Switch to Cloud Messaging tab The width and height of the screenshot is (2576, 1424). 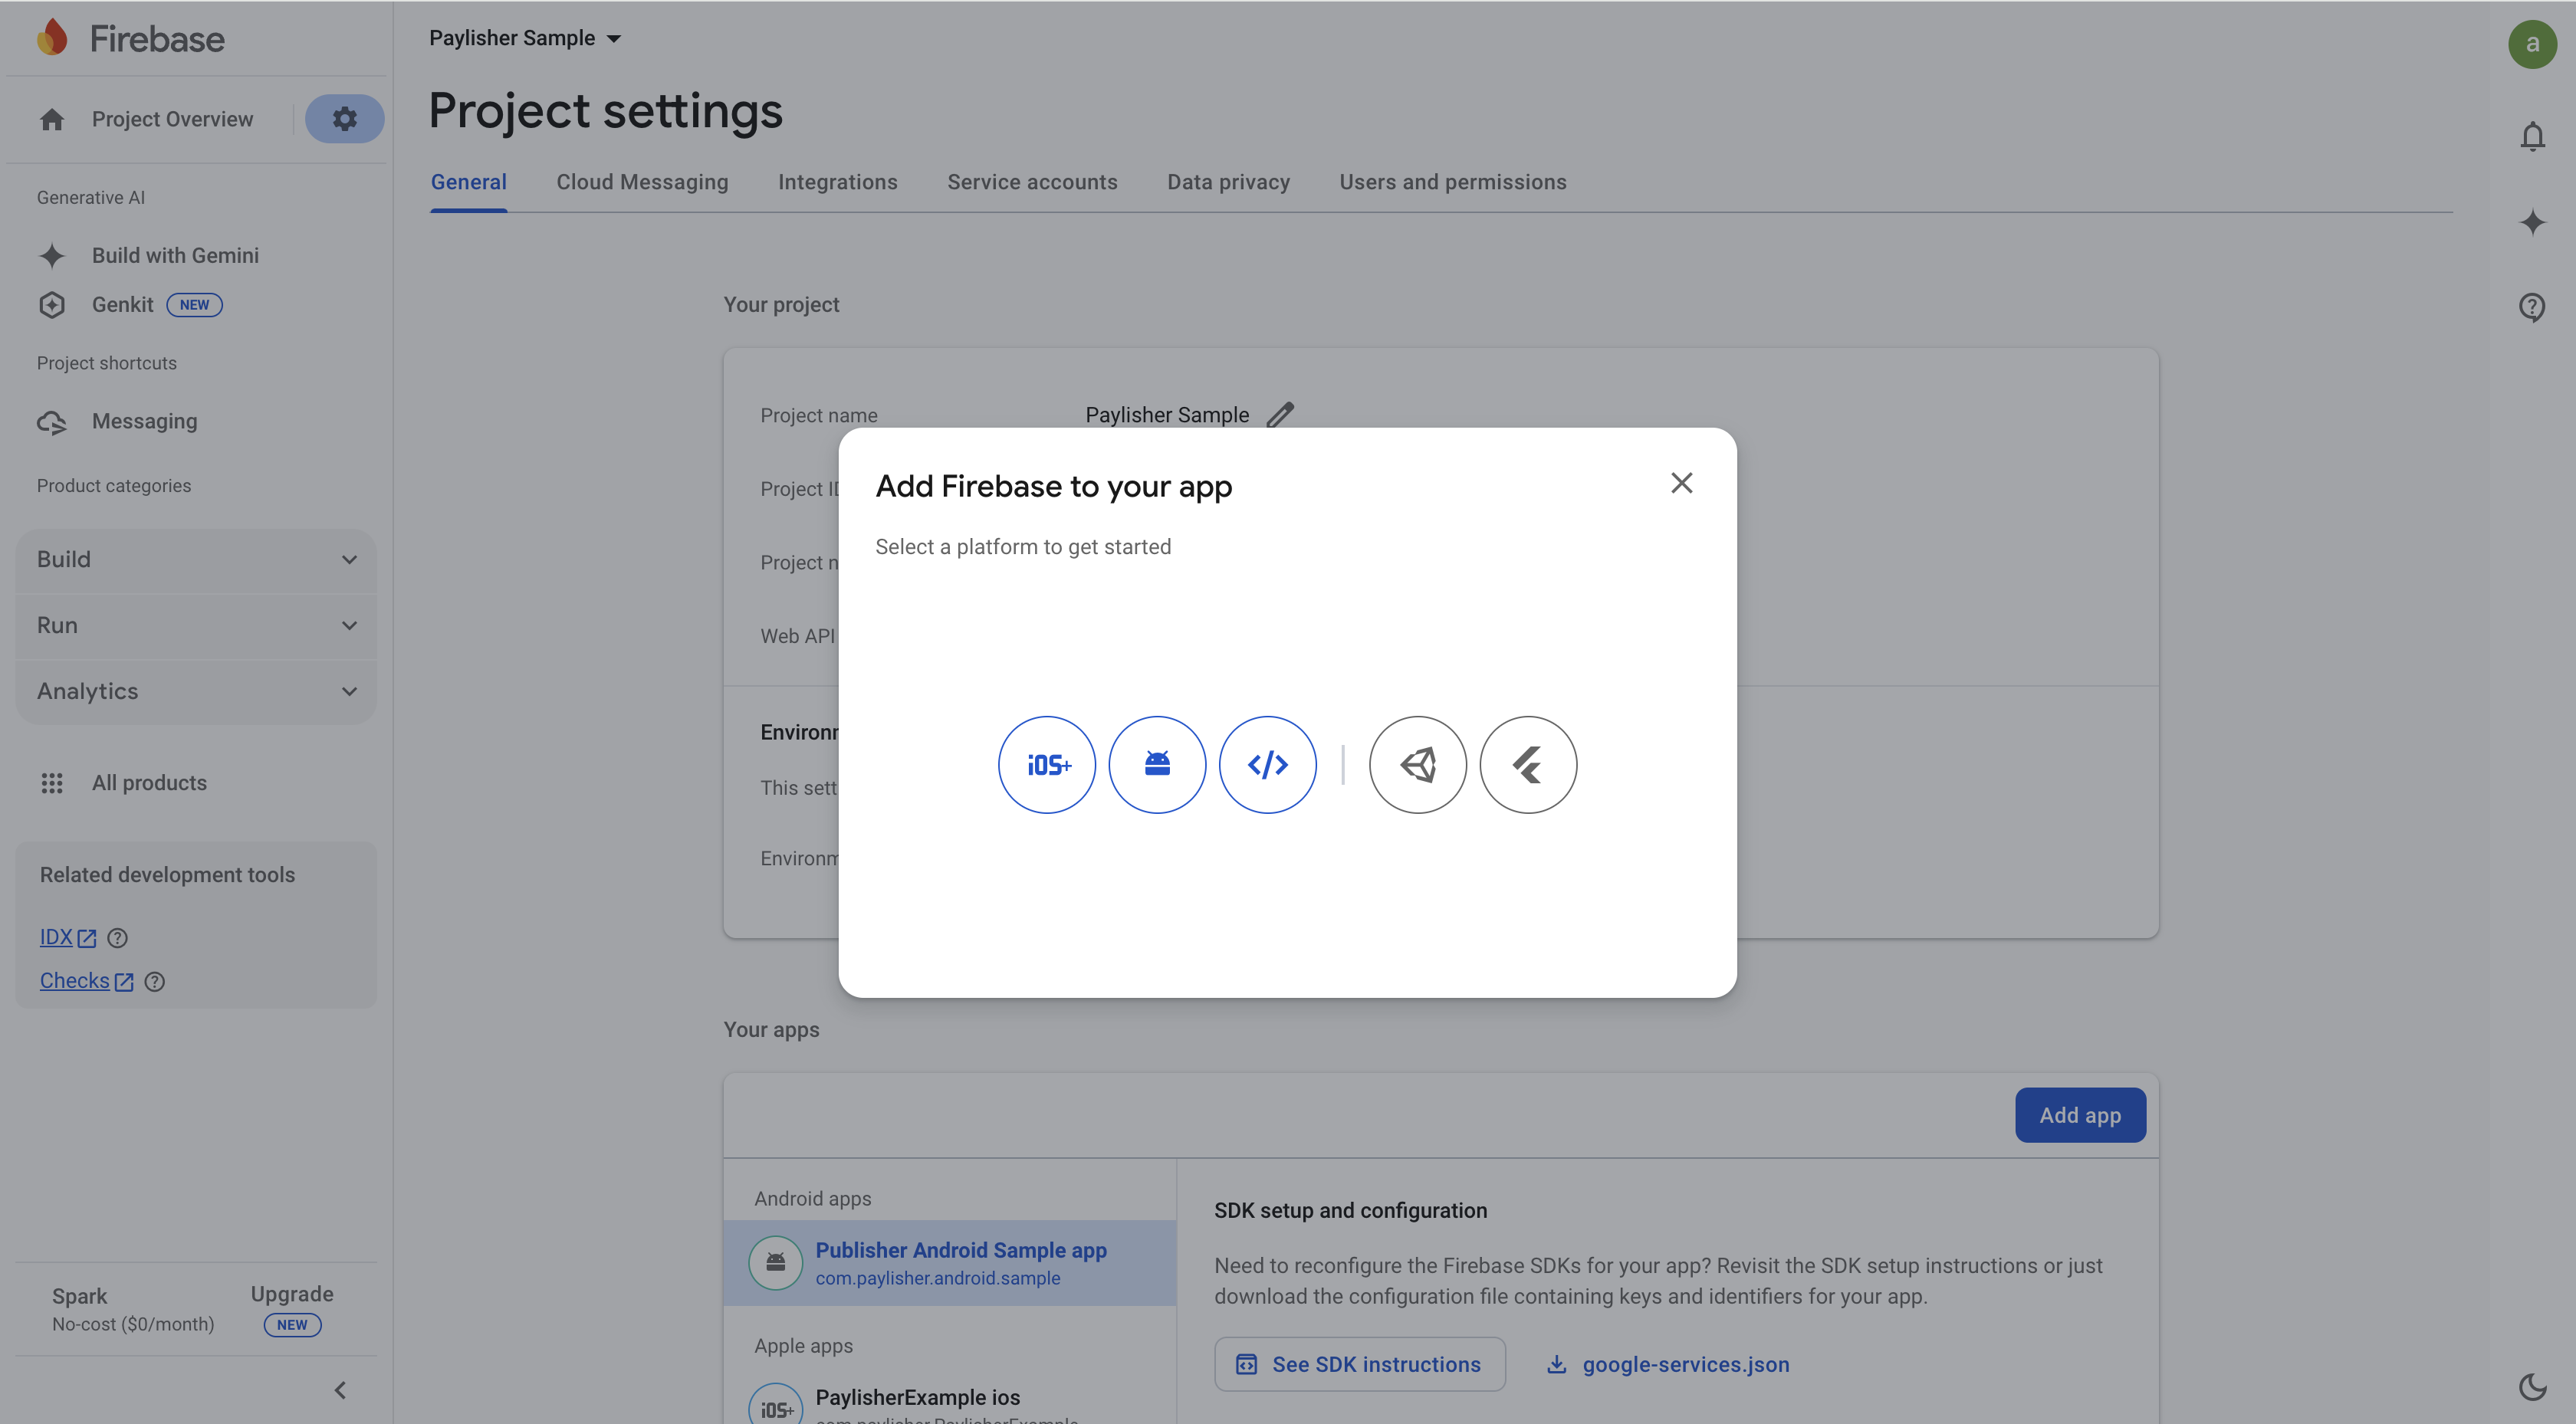642,182
